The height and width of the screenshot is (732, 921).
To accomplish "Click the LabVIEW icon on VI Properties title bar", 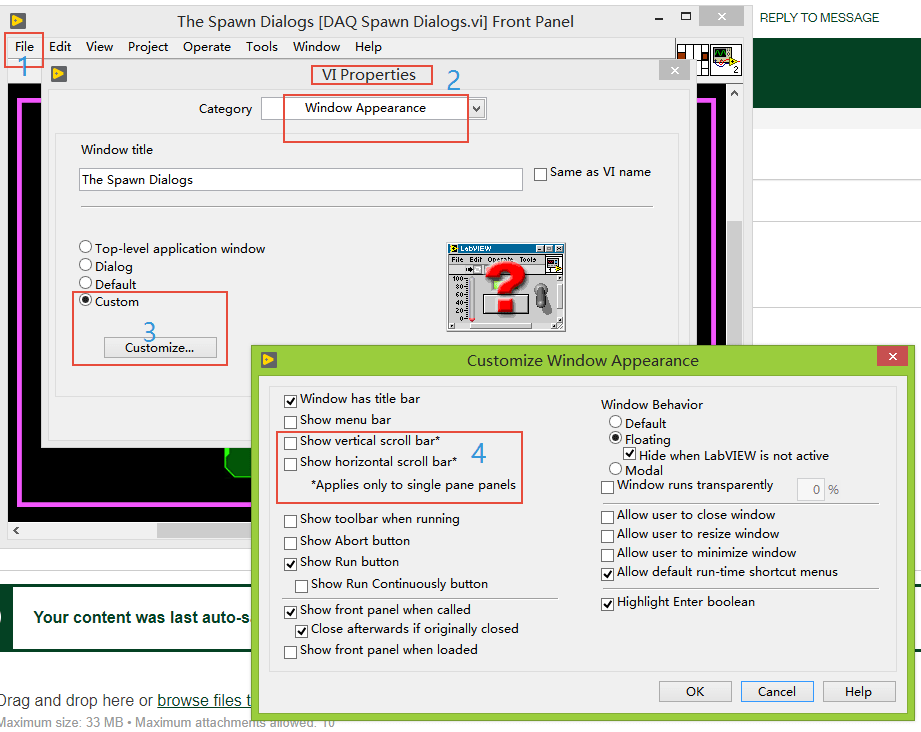I will click(60, 73).
